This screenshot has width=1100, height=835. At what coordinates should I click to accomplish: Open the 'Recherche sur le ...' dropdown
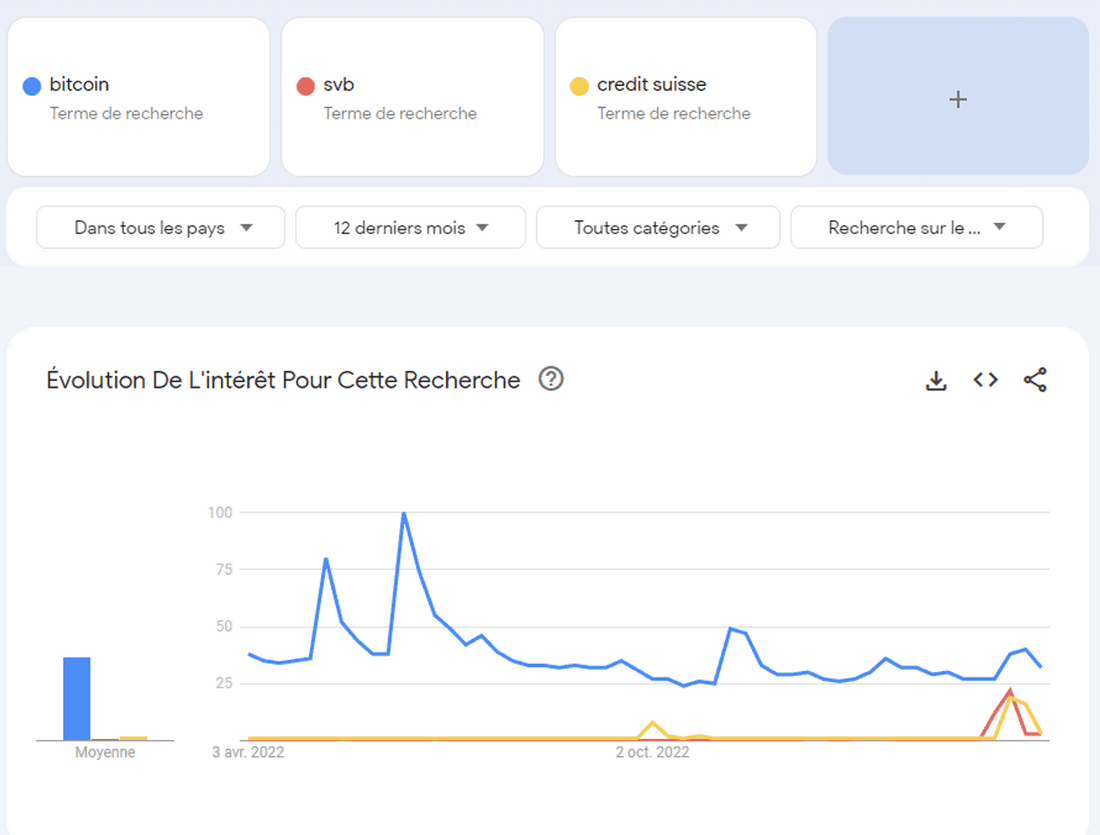tap(916, 227)
